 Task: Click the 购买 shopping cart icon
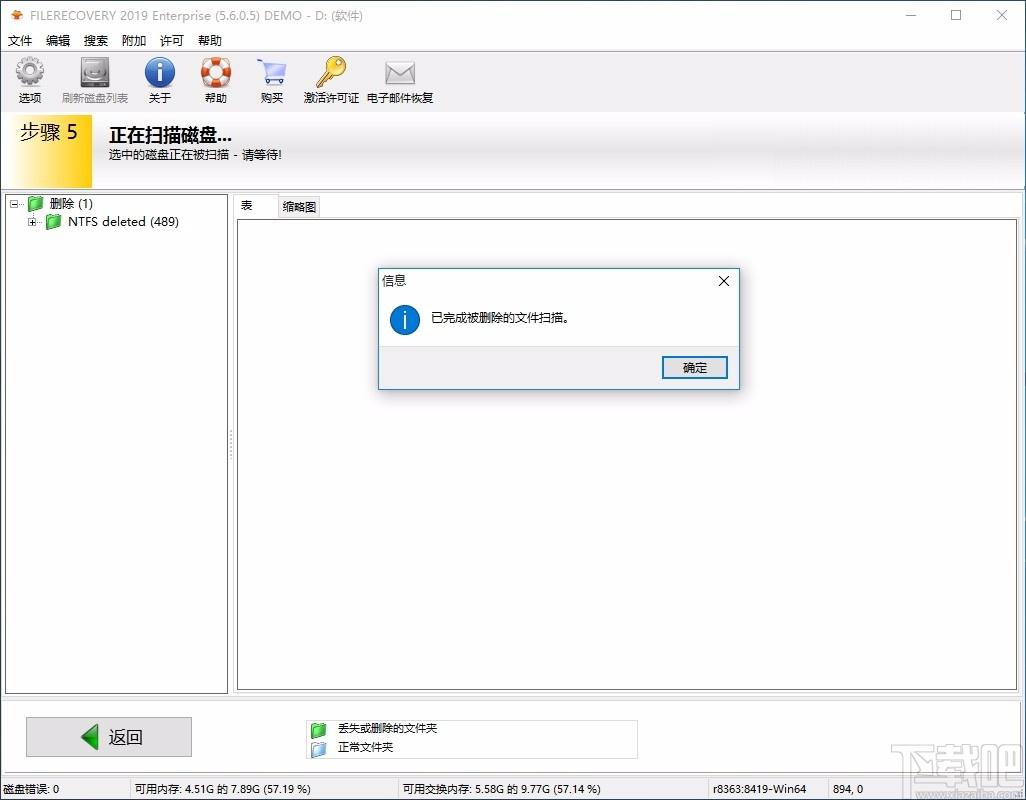coord(272,72)
